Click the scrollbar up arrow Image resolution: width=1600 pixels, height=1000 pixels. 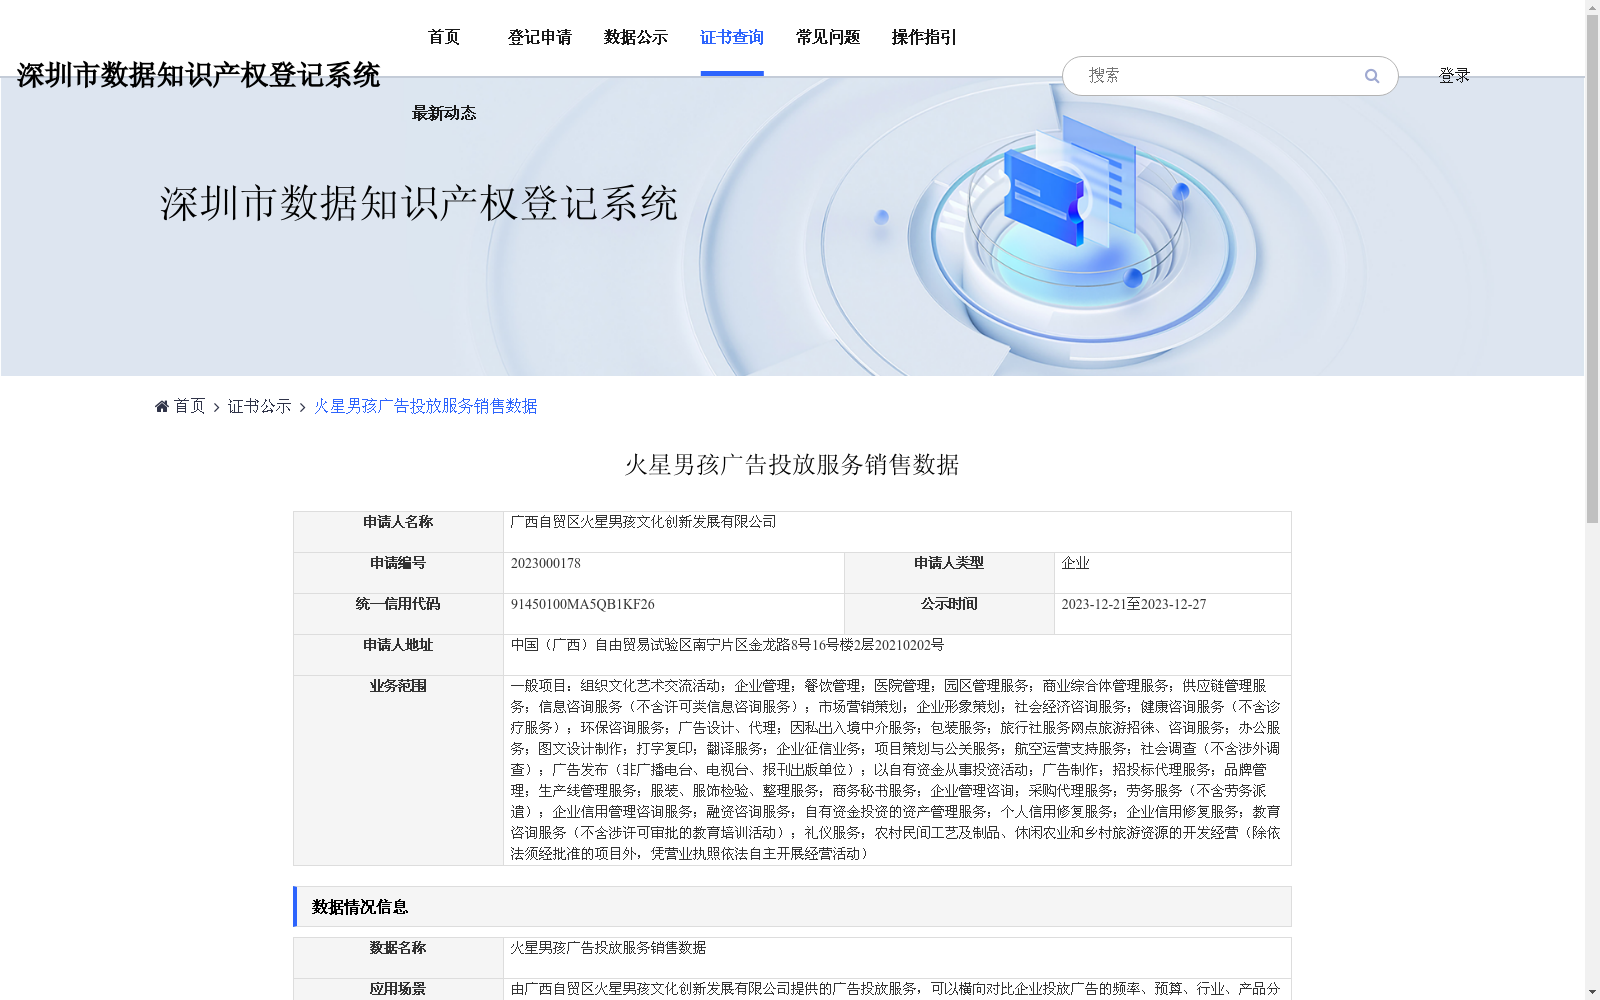(1592, 6)
